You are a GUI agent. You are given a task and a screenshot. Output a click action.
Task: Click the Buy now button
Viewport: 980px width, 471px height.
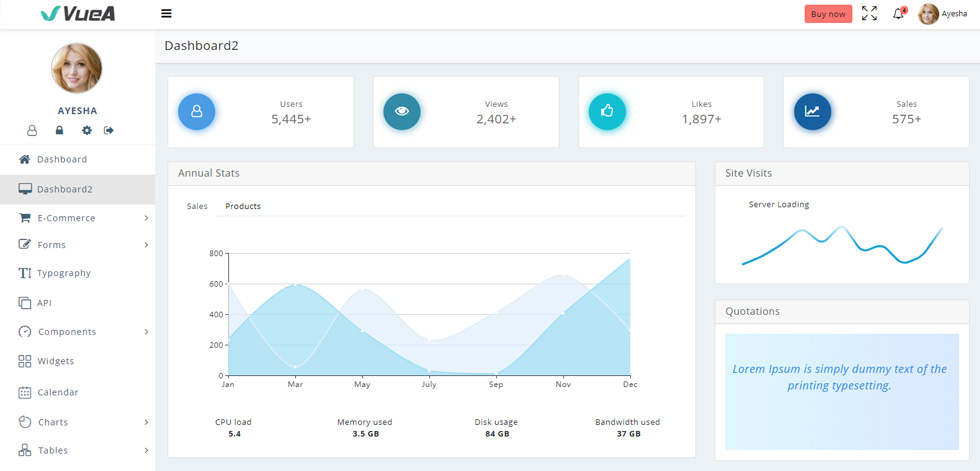pyautogui.click(x=828, y=14)
